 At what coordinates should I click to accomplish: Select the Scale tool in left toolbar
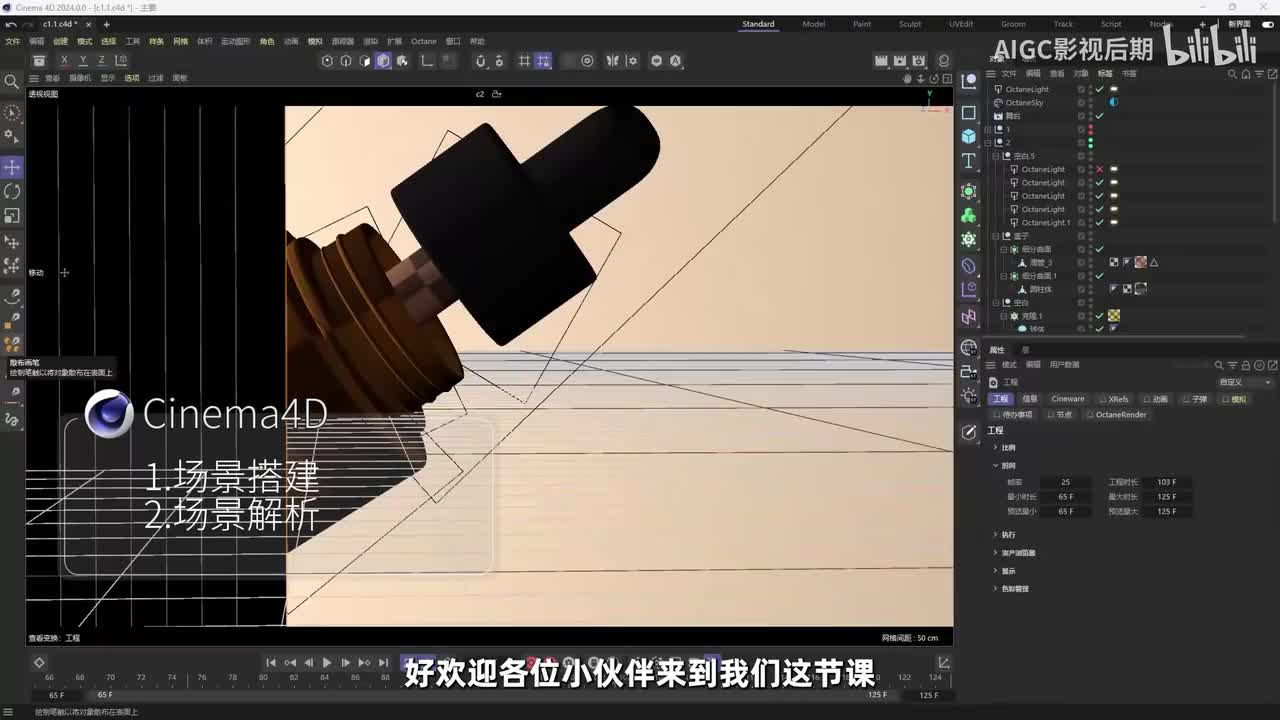12,215
